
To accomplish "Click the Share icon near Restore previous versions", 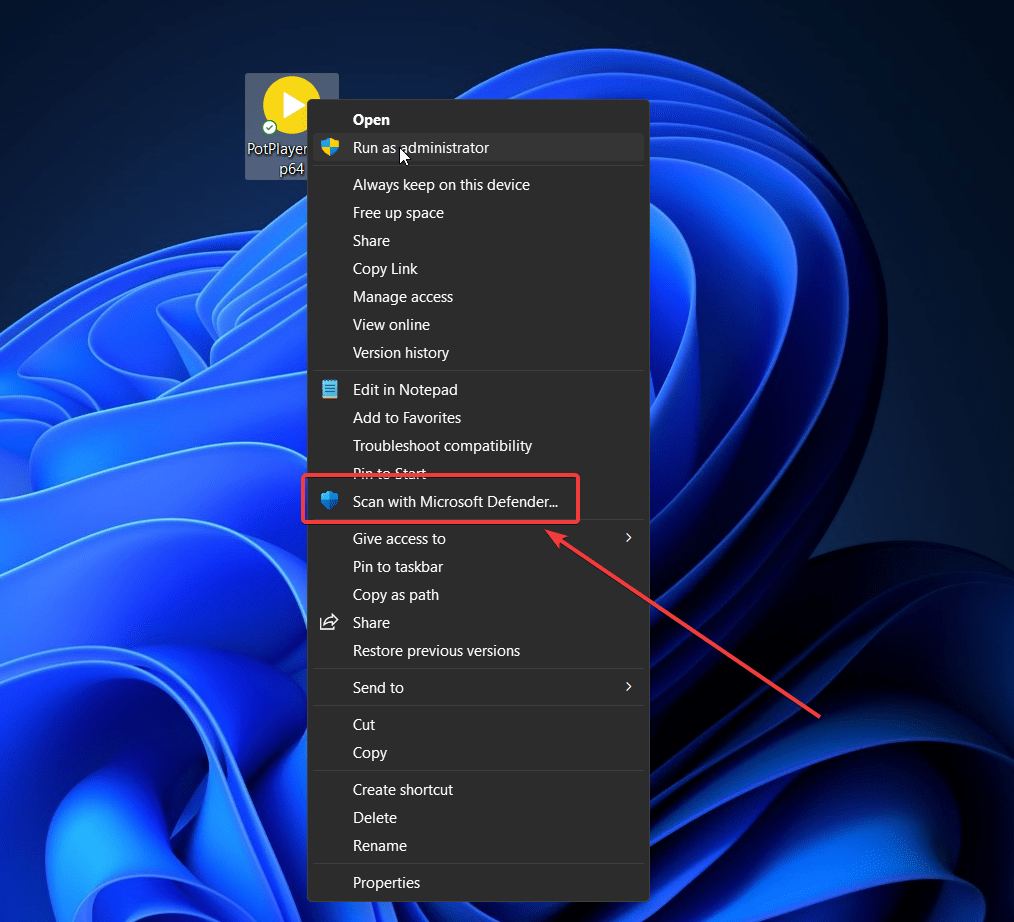I will (x=330, y=622).
